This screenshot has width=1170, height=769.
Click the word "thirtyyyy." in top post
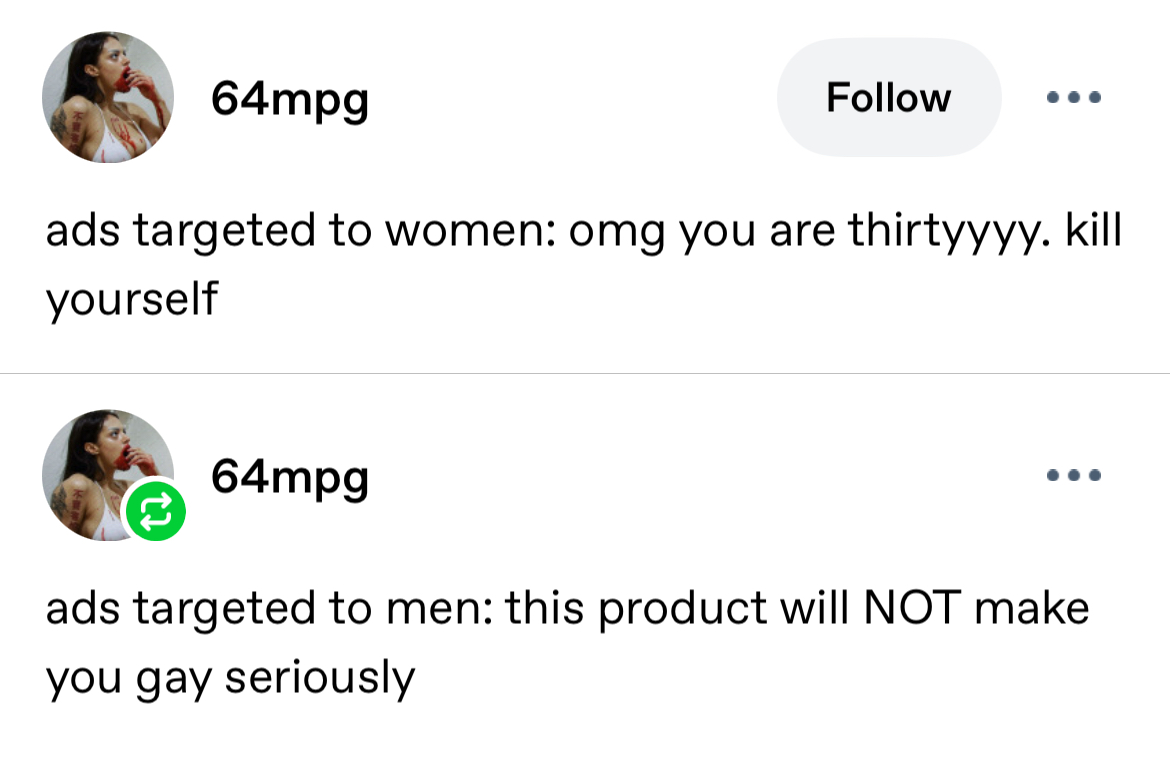tap(949, 232)
